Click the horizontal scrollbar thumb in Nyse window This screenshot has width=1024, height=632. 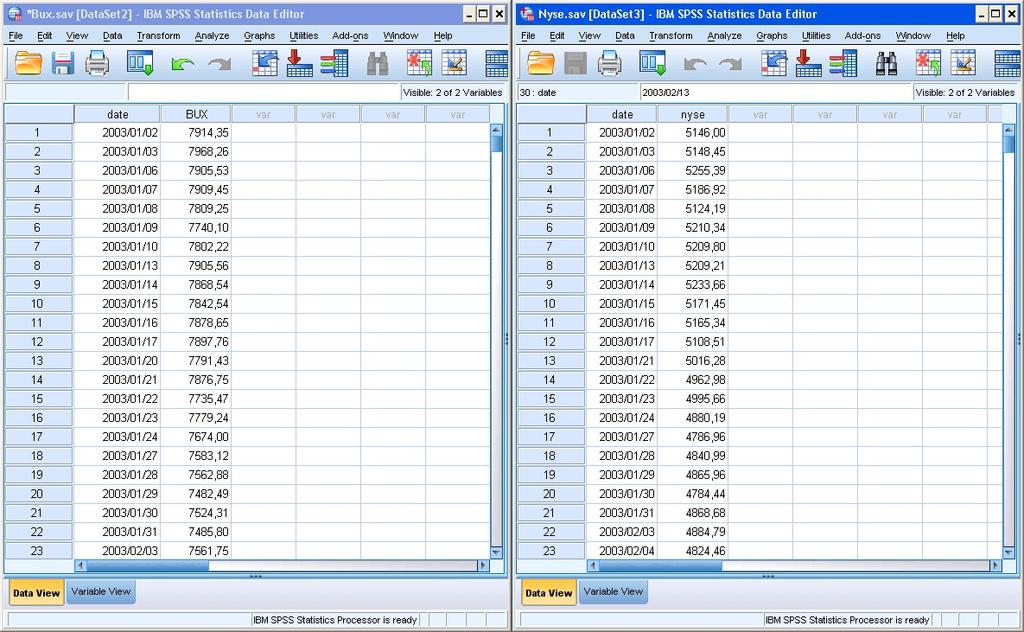(x=660, y=565)
